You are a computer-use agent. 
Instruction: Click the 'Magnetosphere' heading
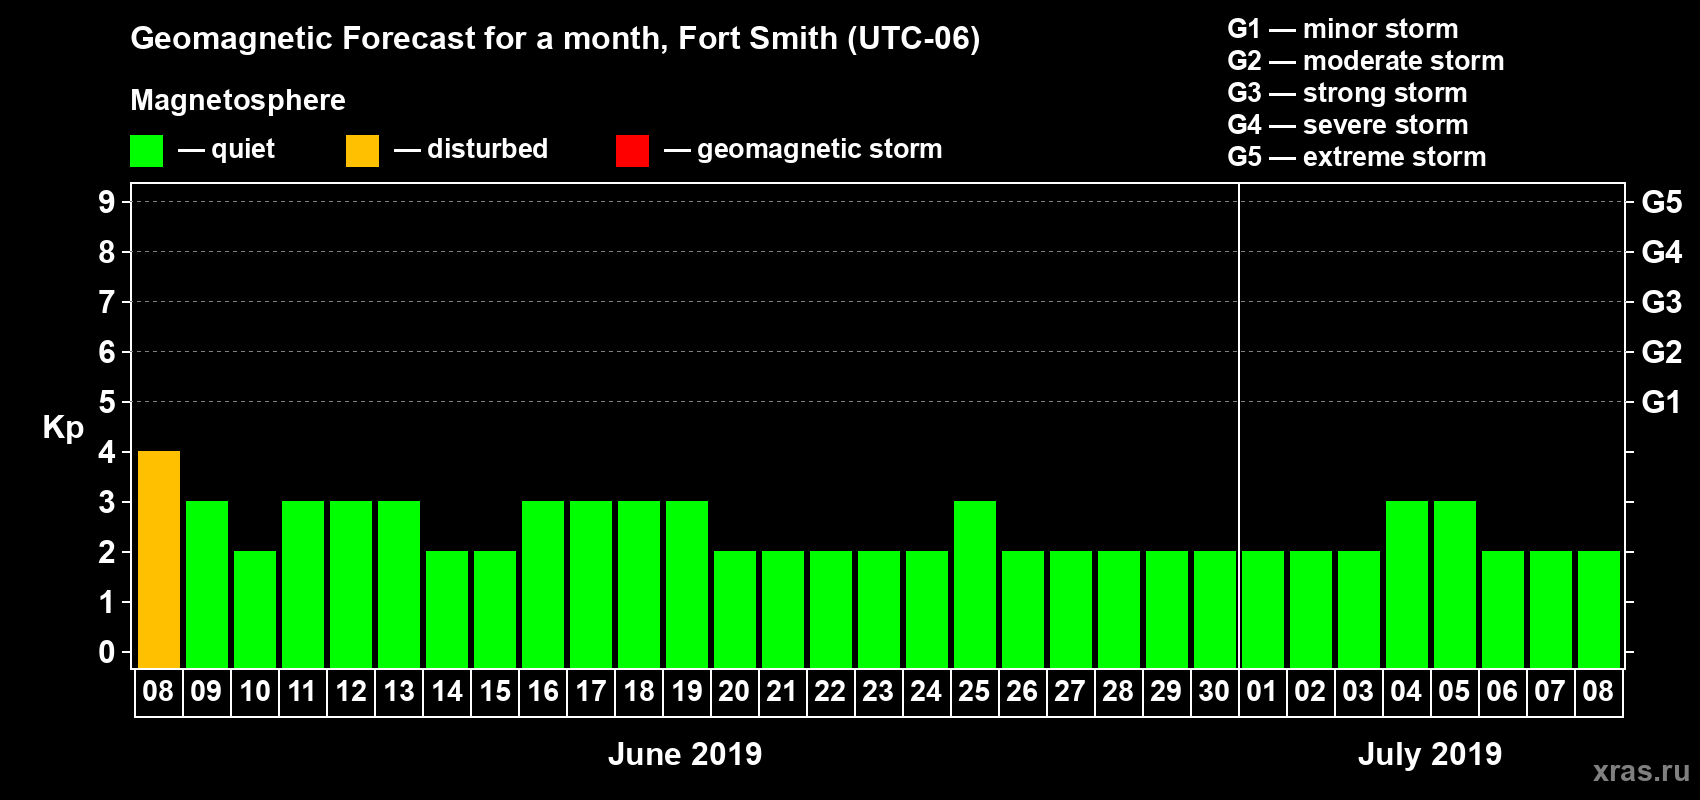click(238, 100)
